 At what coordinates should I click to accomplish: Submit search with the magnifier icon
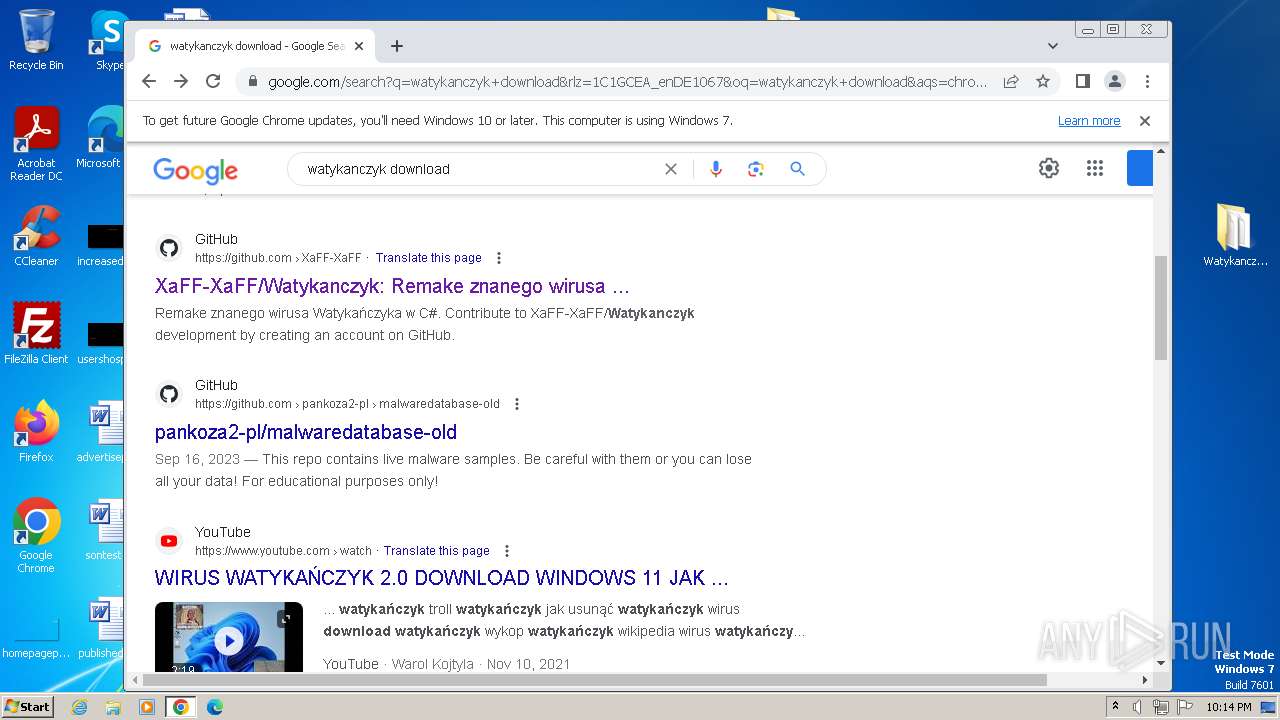coord(797,169)
